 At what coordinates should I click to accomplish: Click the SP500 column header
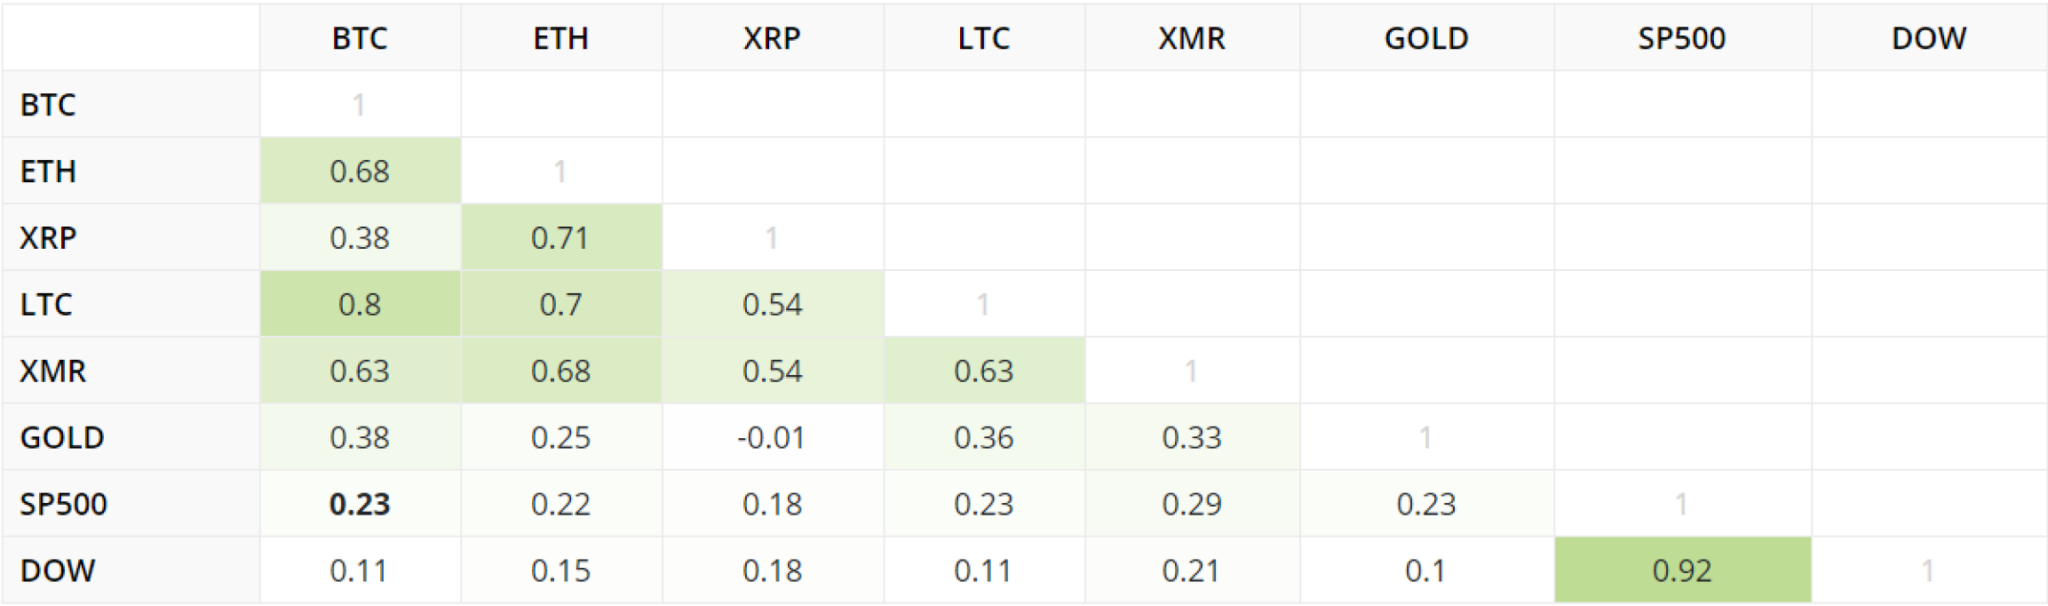[x=1682, y=38]
